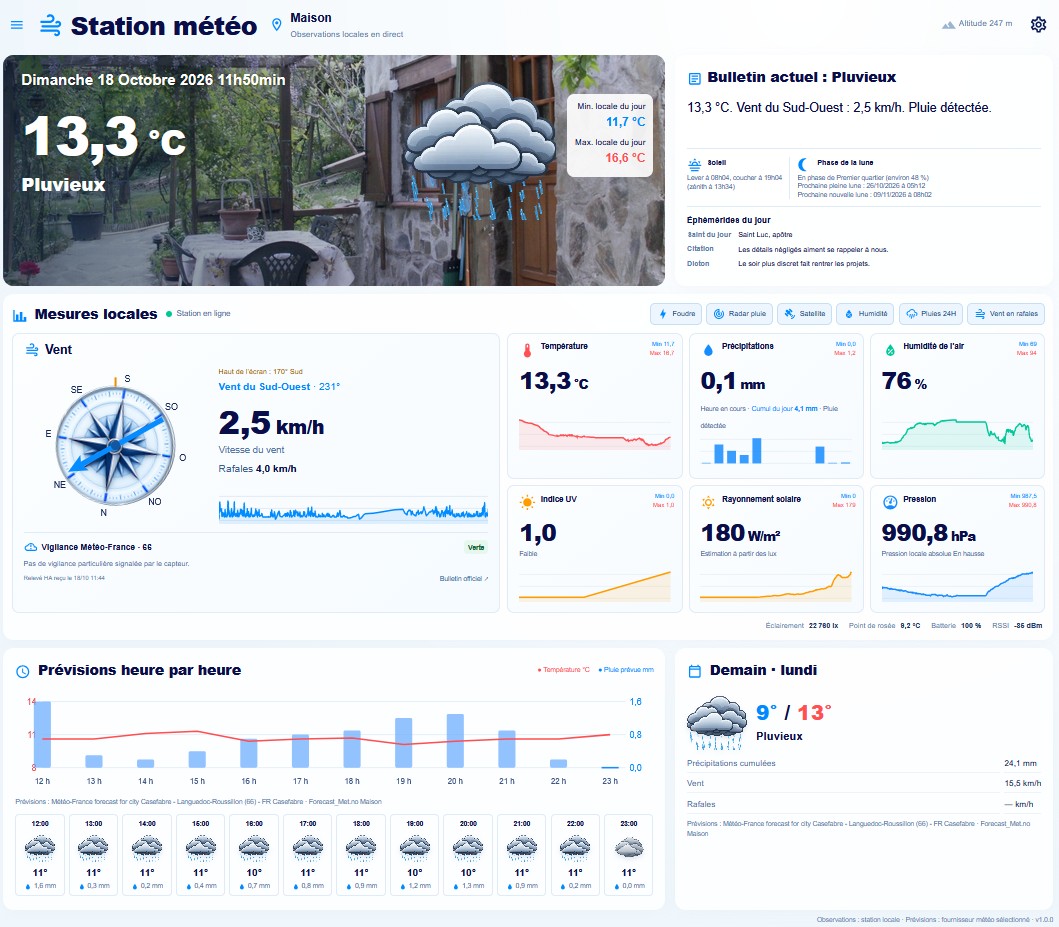Click the location pin icon near Maison
This screenshot has width=1059, height=927.
[x=276, y=25]
